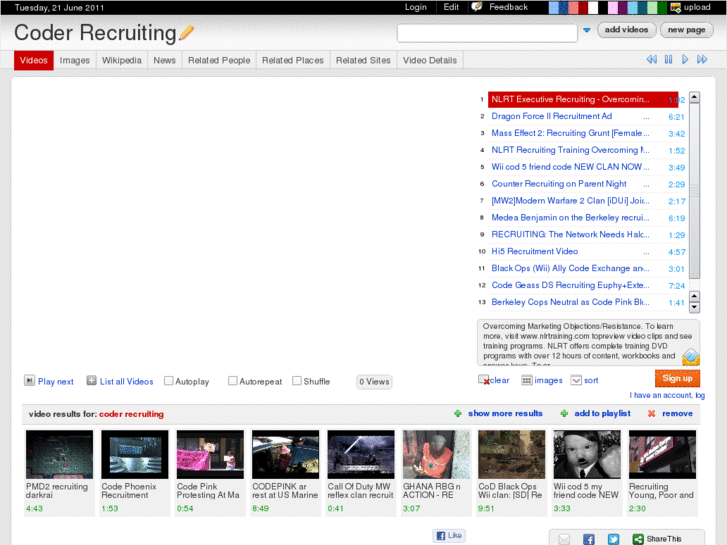Enable the Autoplay checkbox
This screenshot has height=545, width=727.
pyautogui.click(x=169, y=380)
